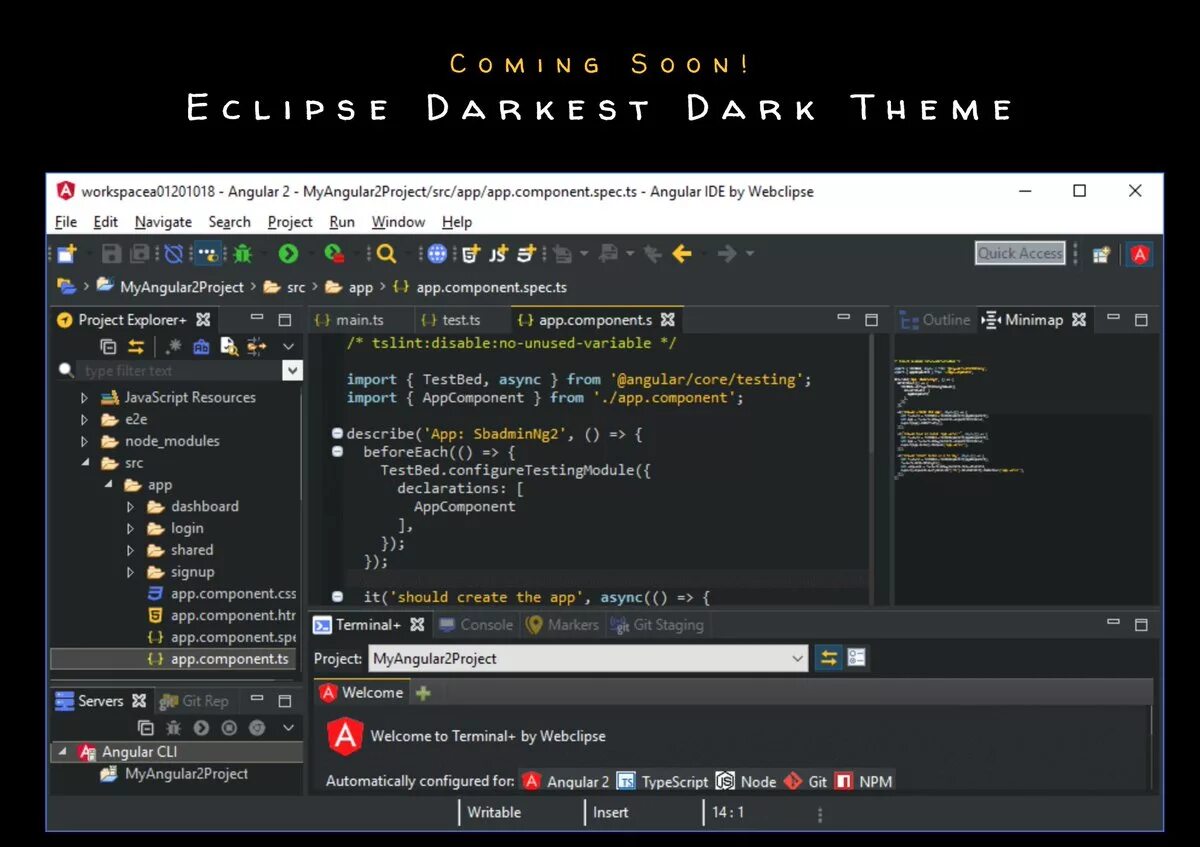This screenshot has width=1200, height=847.
Task: Open the Git Staging tab
Action: coord(656,625)
